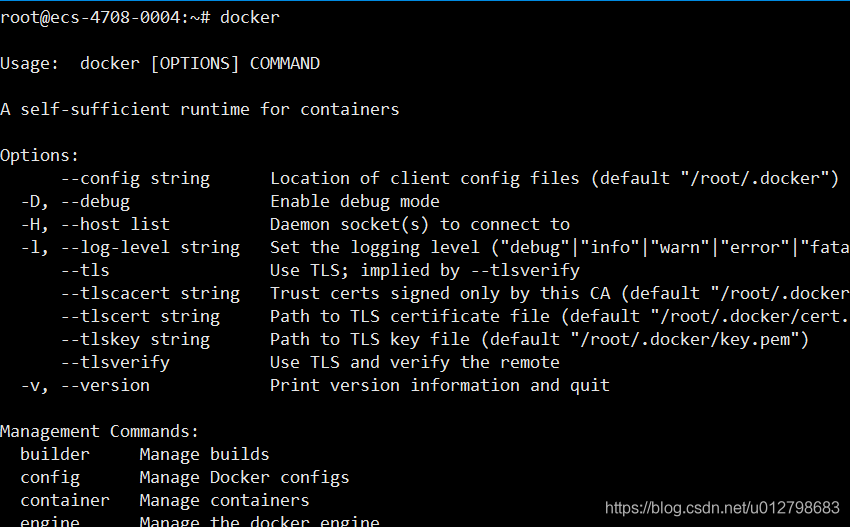
Task: Click the --config string option
Action: coord(135,178)
